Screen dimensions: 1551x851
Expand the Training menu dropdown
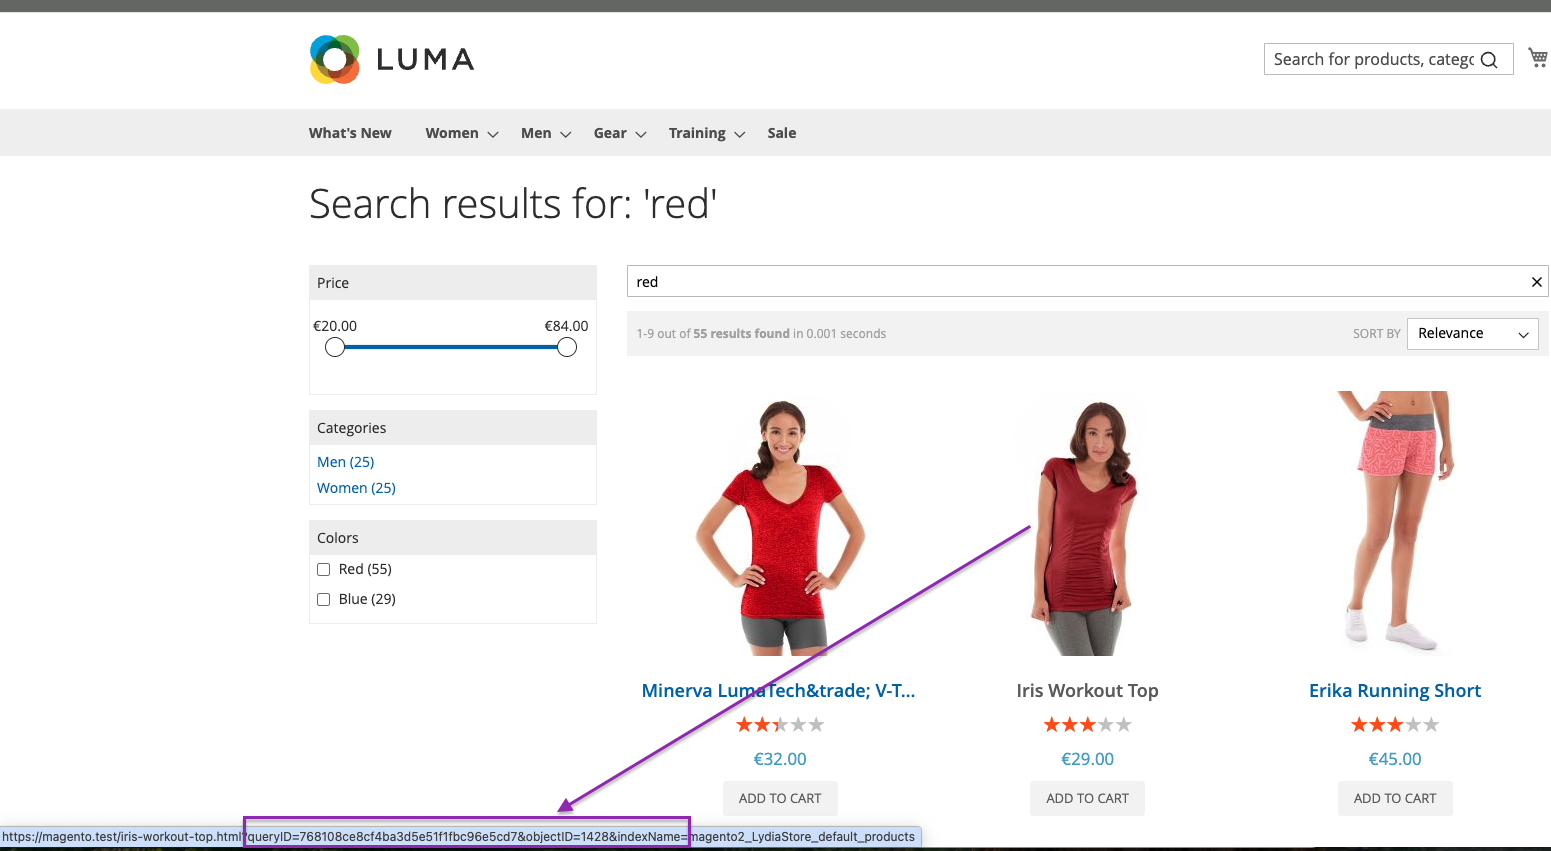[x=707, y=133]
